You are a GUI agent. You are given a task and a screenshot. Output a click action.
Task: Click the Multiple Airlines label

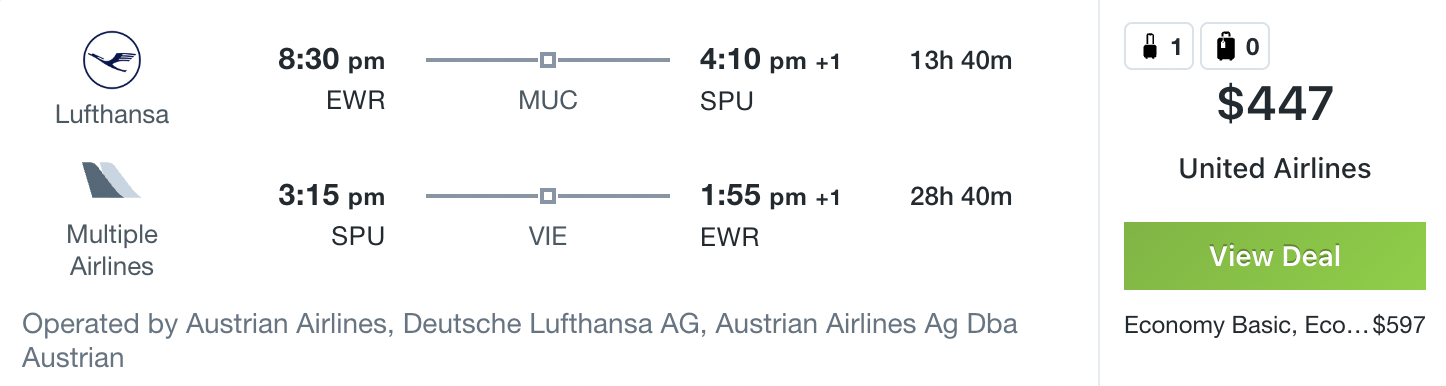[111, 250]
